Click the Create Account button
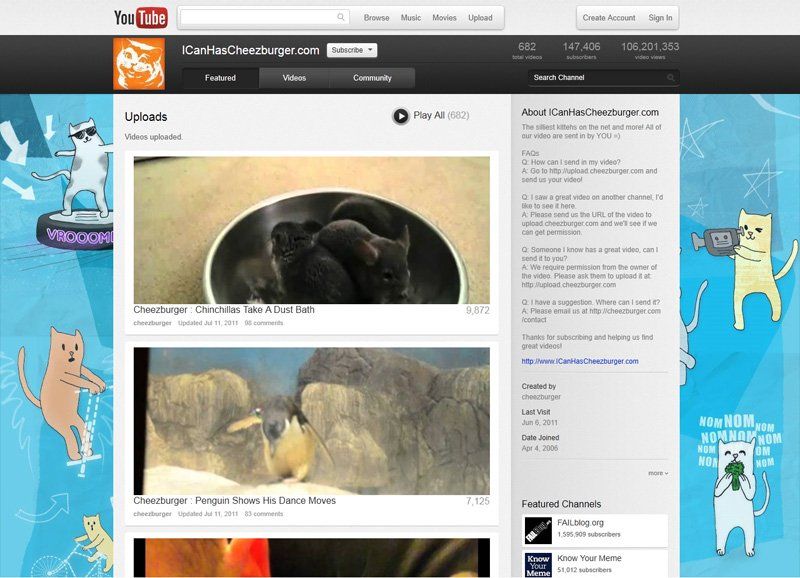800x578 pixels. tap(609, 18)
